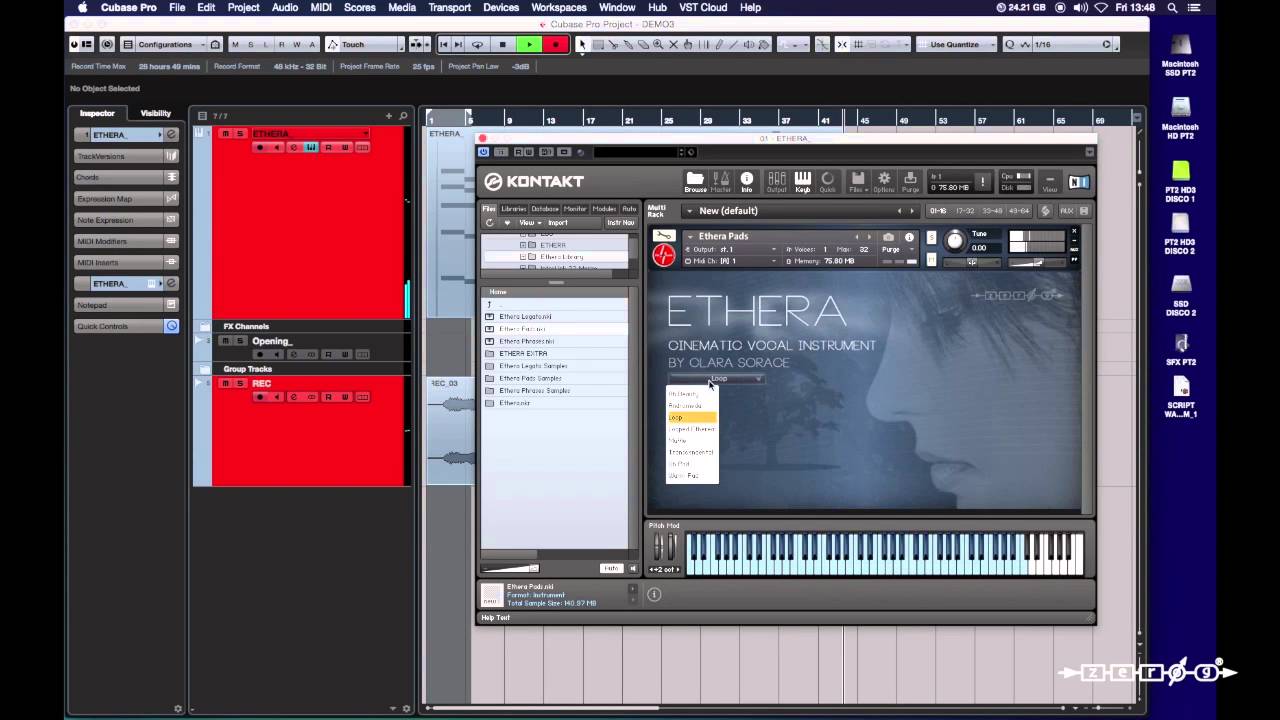The width and height of the screenshot is (1280, 720).
Task: Select the Cubase Zoom magnifier tool
Action: [658, 44]
